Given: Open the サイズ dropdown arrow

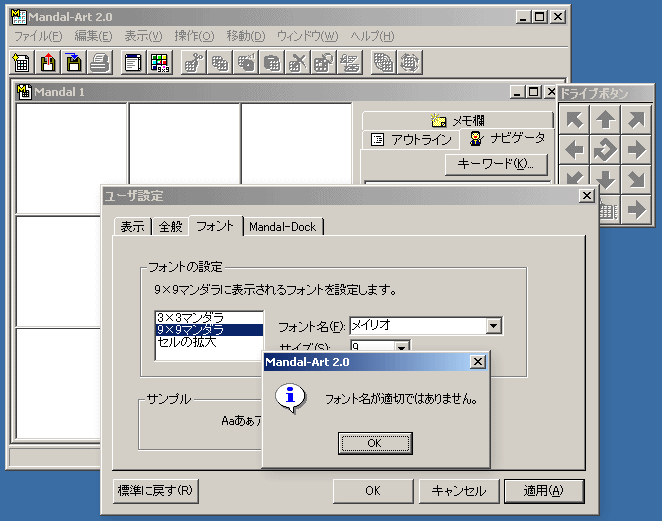Looking at the screenshot, I should click(402, 347).
